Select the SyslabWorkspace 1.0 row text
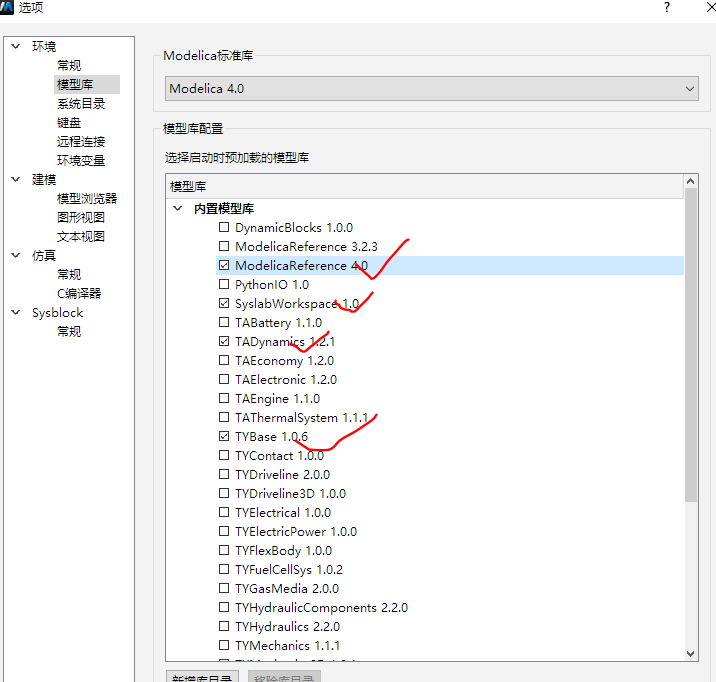The image size is (716, 682). tap(297, 304)
